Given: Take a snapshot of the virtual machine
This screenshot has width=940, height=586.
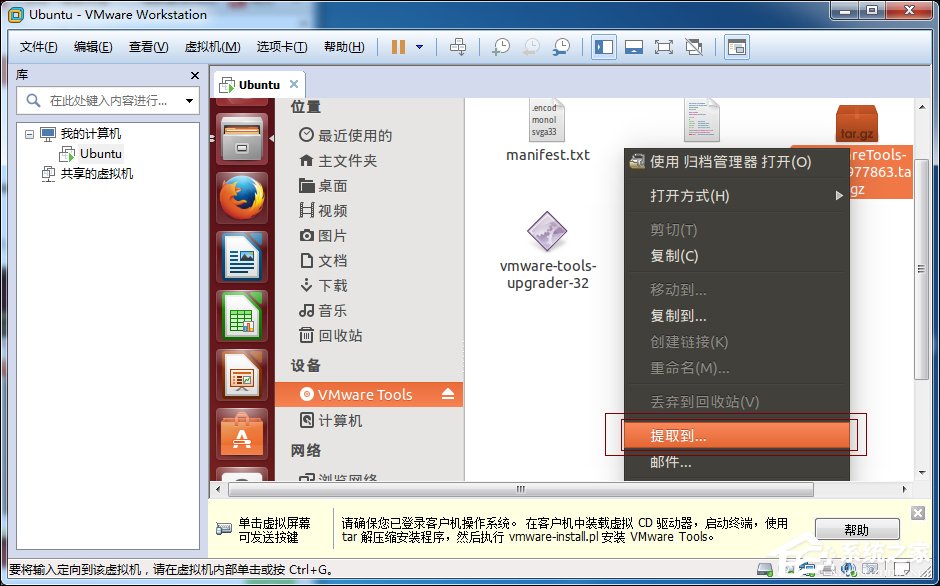Looking at the screenshot, I should coord(500,46).
